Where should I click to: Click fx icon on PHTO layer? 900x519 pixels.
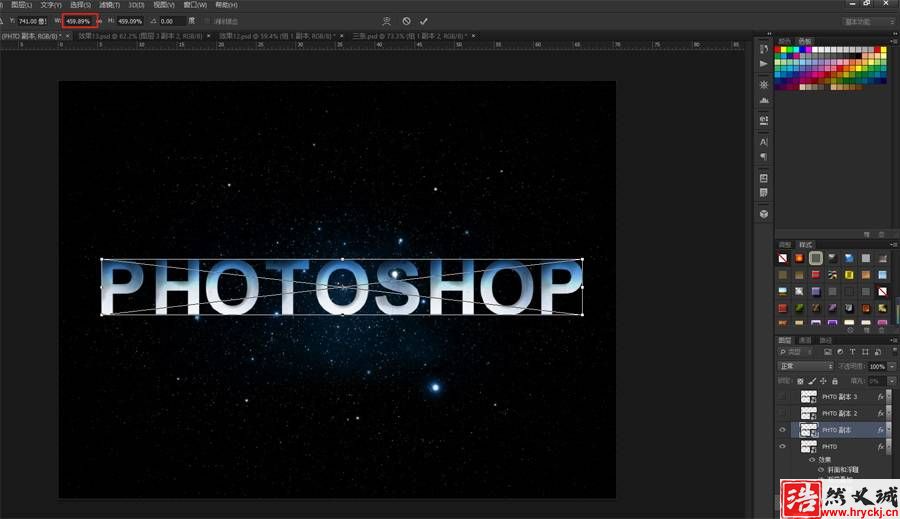tap(880, 447)
